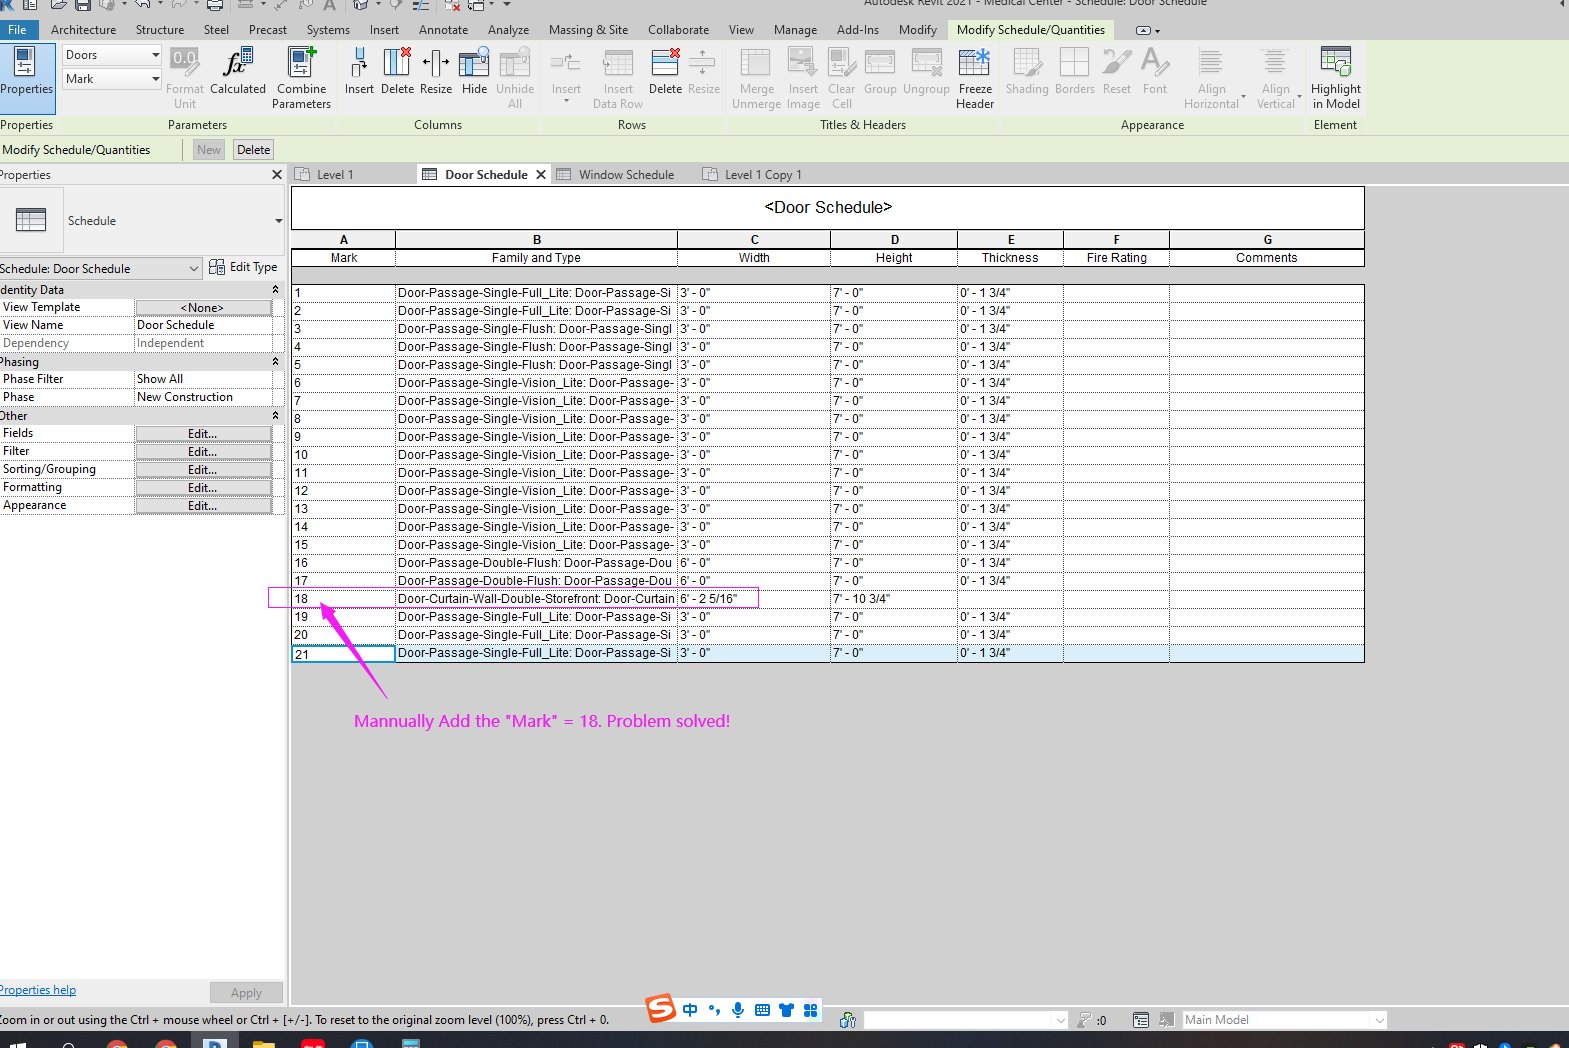
Task: Switch to Window Schedule view tab
Action: [626, 175]
